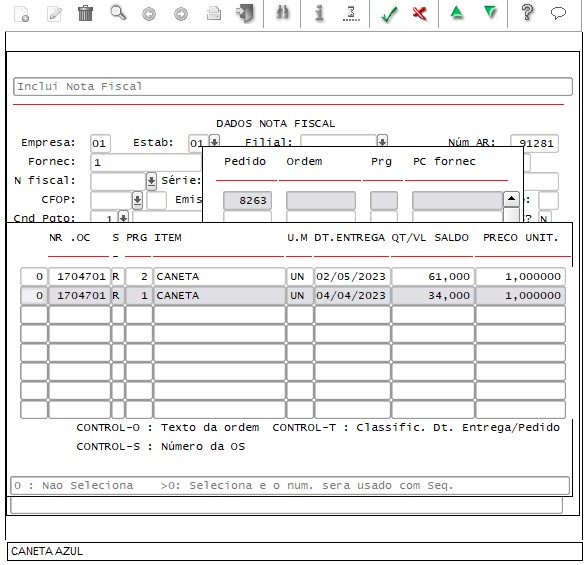This screenshot has height=565, width=586.
Task: Click the CANETA AZUL status bar text
Action: click(47, 552)
